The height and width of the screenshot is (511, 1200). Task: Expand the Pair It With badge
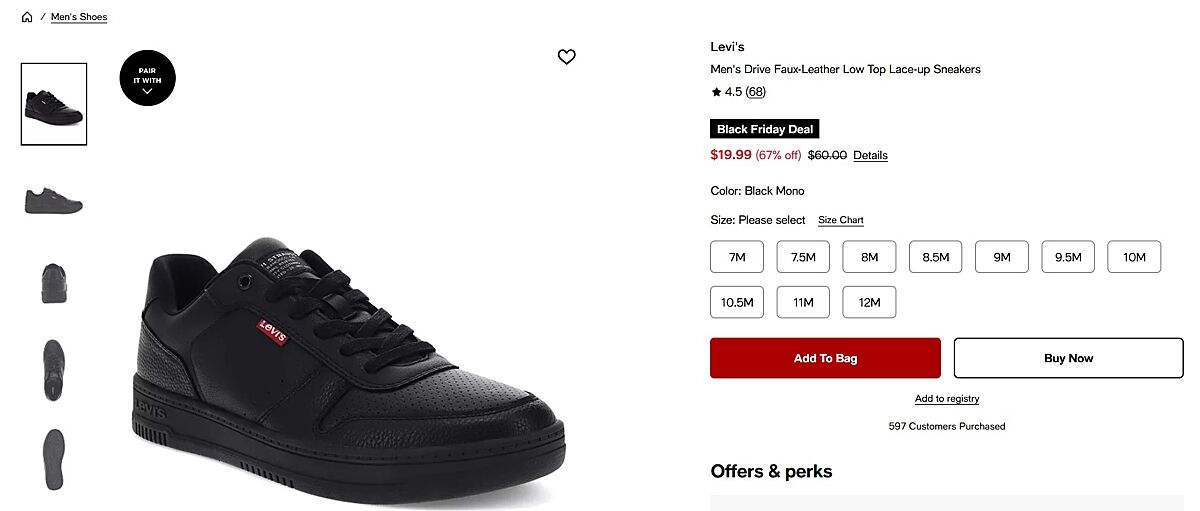click(147, 77)
